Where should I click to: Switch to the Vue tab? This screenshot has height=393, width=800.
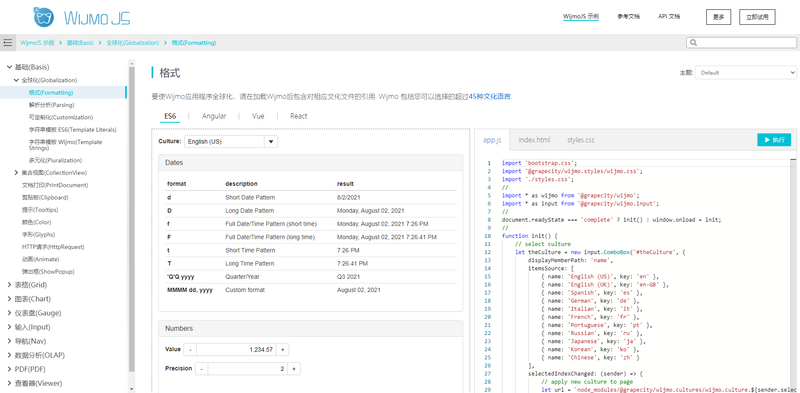click(258, 116)
